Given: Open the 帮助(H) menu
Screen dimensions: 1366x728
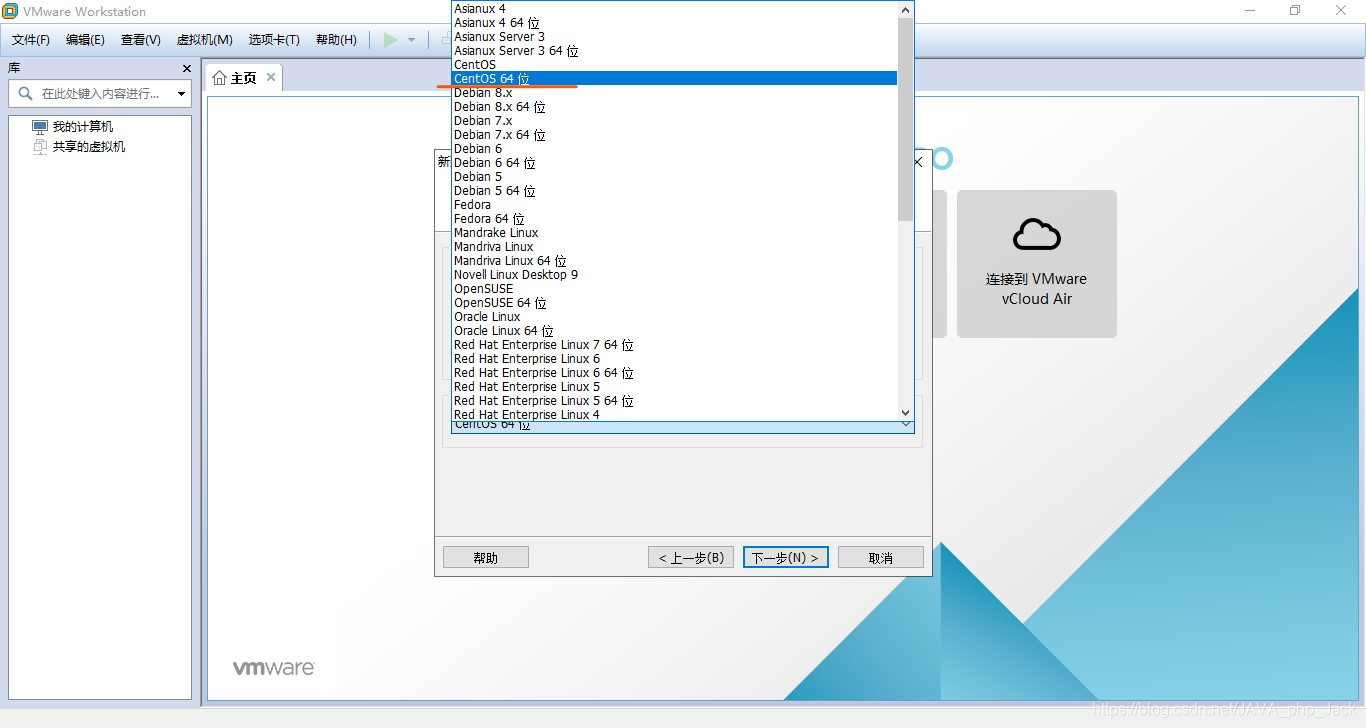Looking at the screenshot, I should 336,40.
